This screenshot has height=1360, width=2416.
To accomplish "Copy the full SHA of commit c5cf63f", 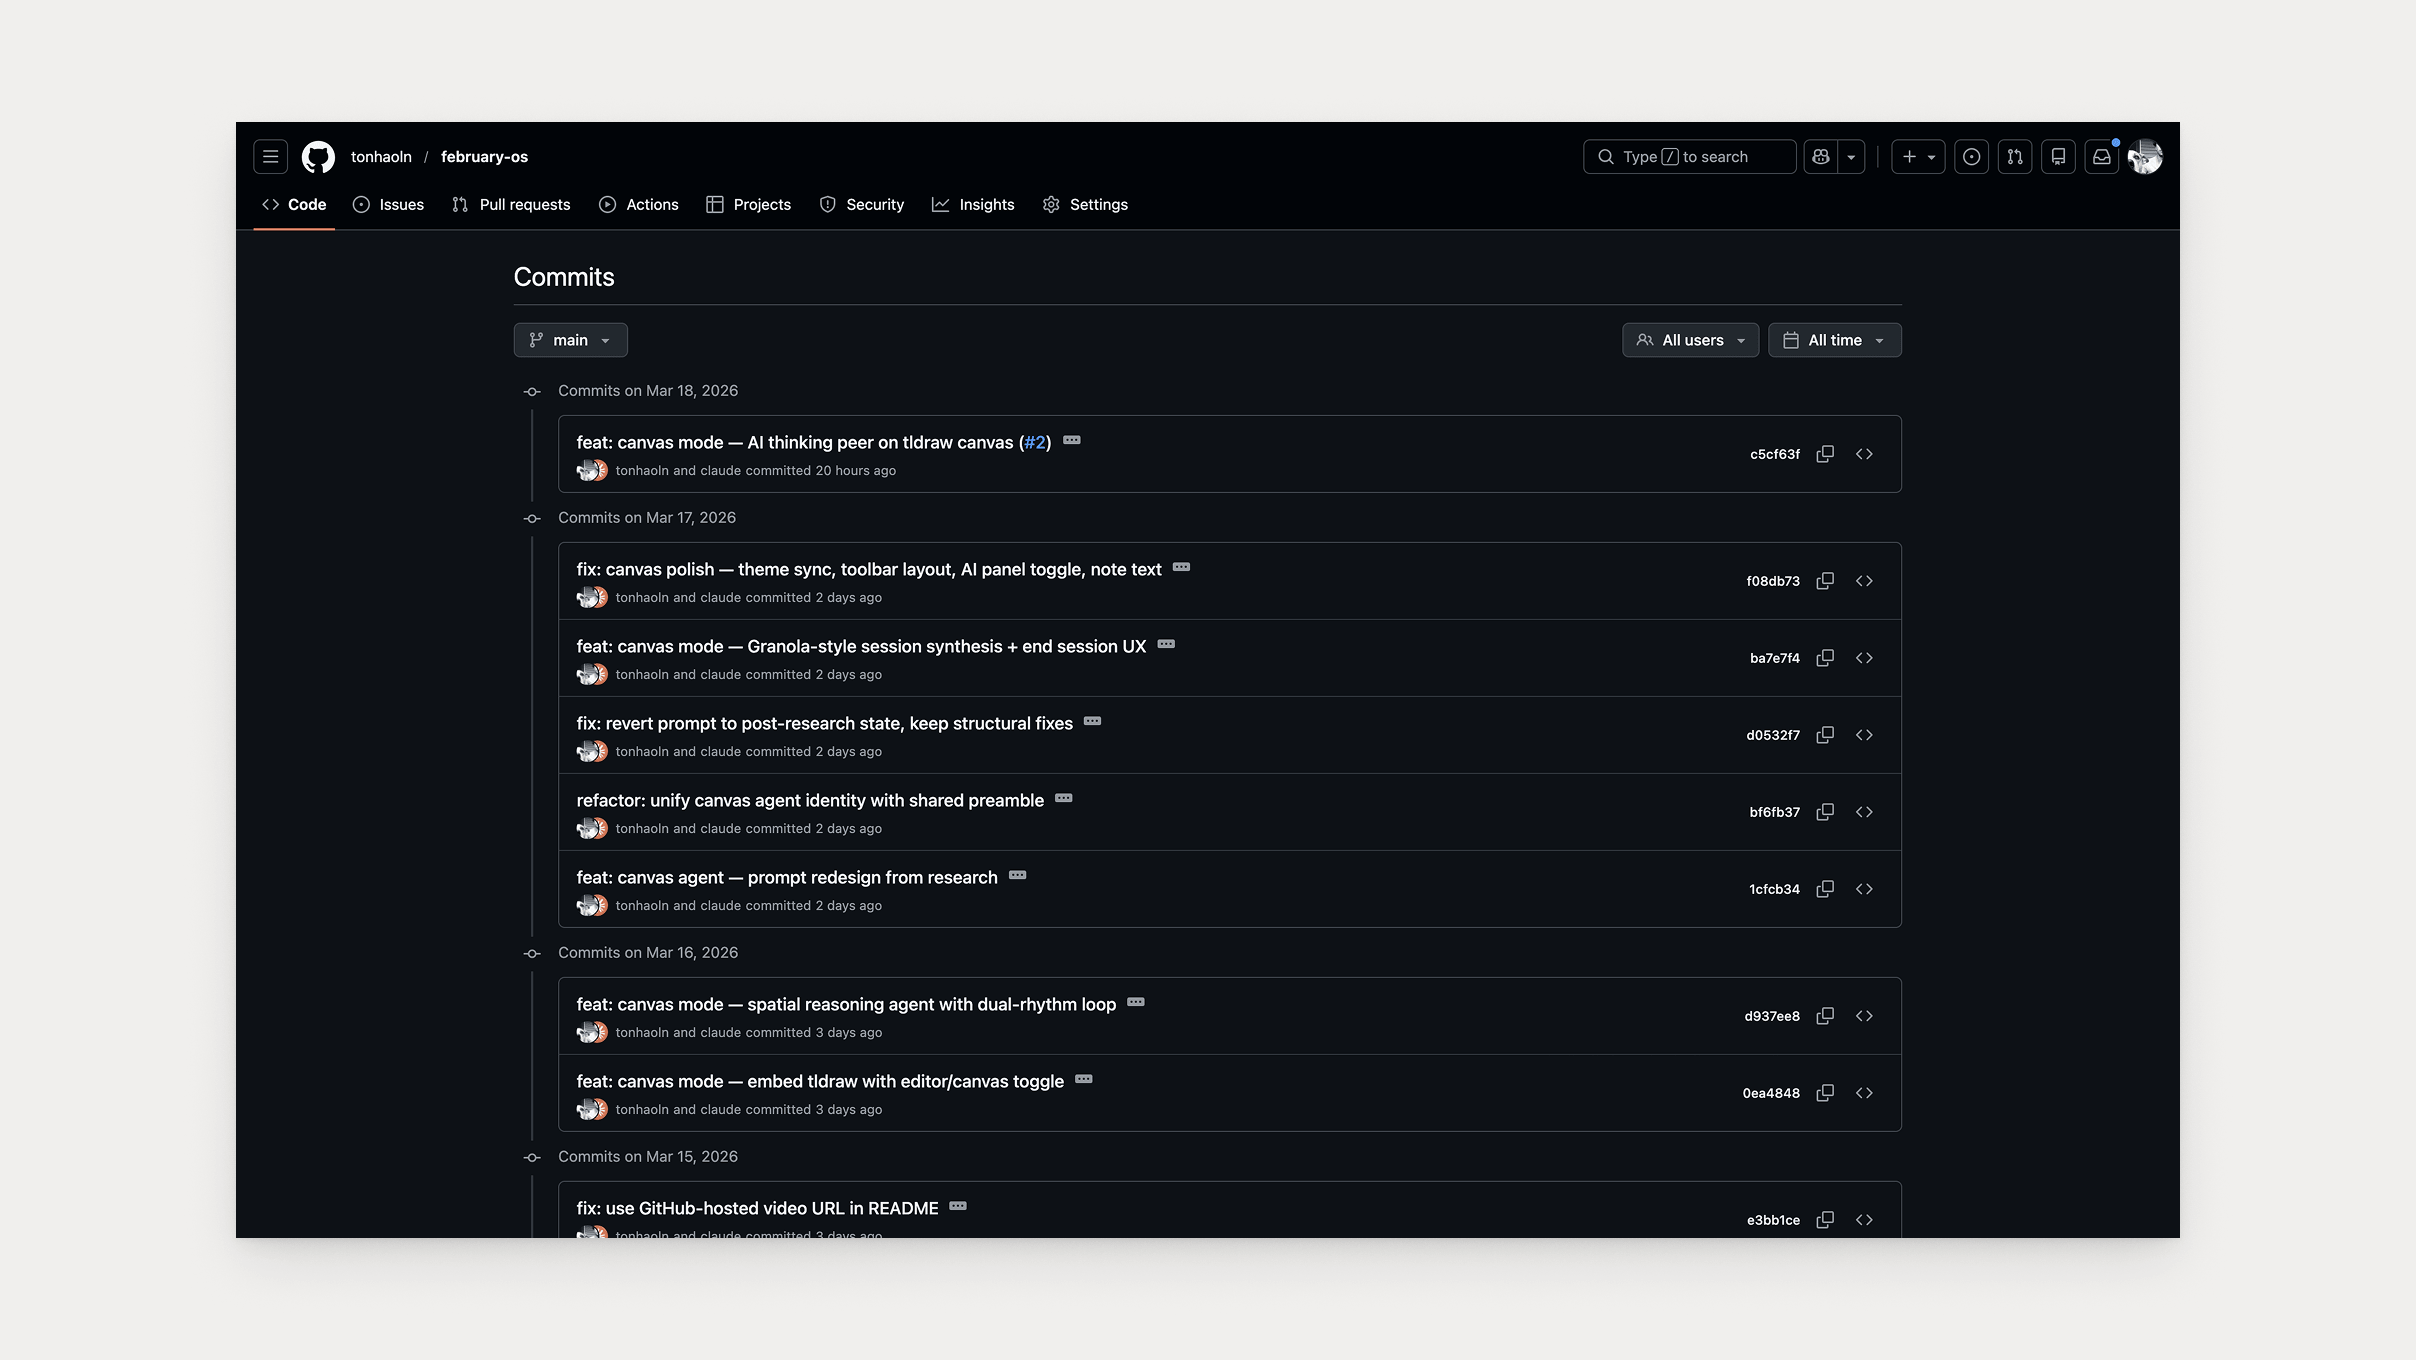I will click(x=1825, y=453).
